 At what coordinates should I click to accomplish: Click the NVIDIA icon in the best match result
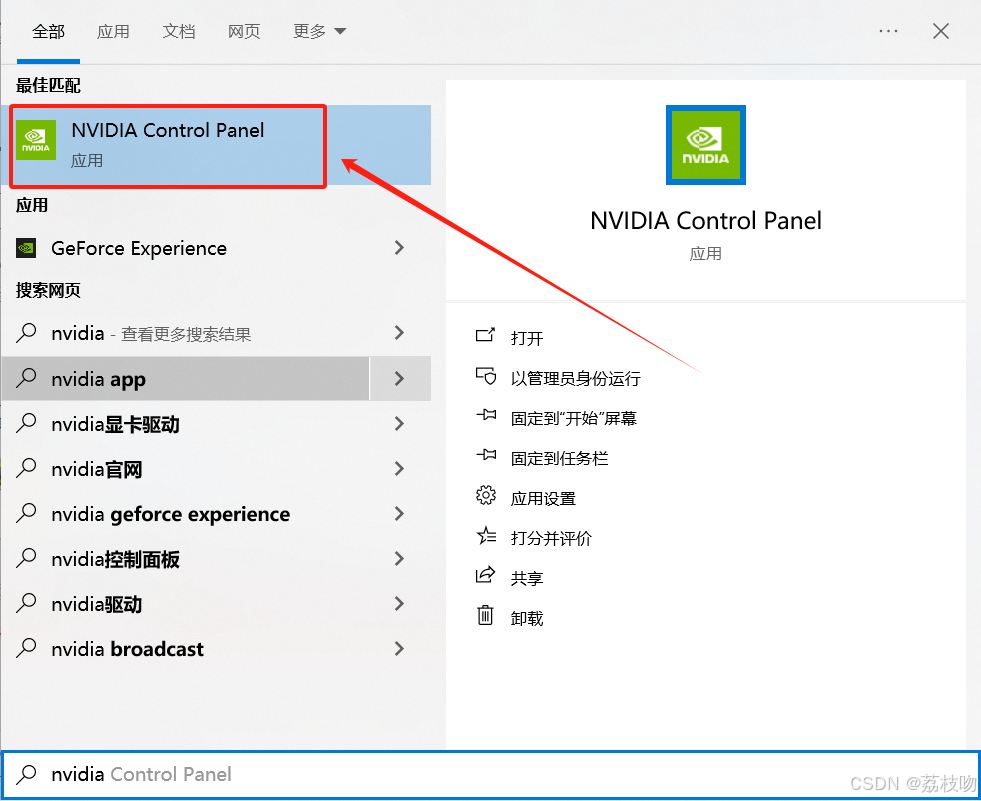coord(36,140)
